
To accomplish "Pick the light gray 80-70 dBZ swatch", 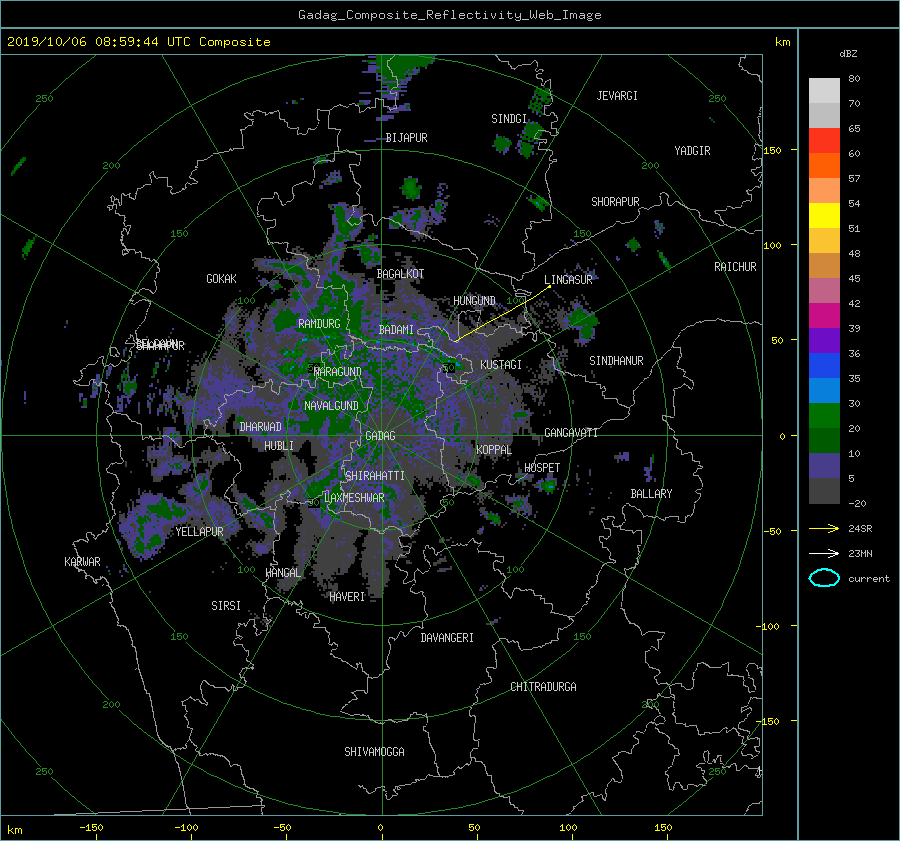I will pos(824,91).
